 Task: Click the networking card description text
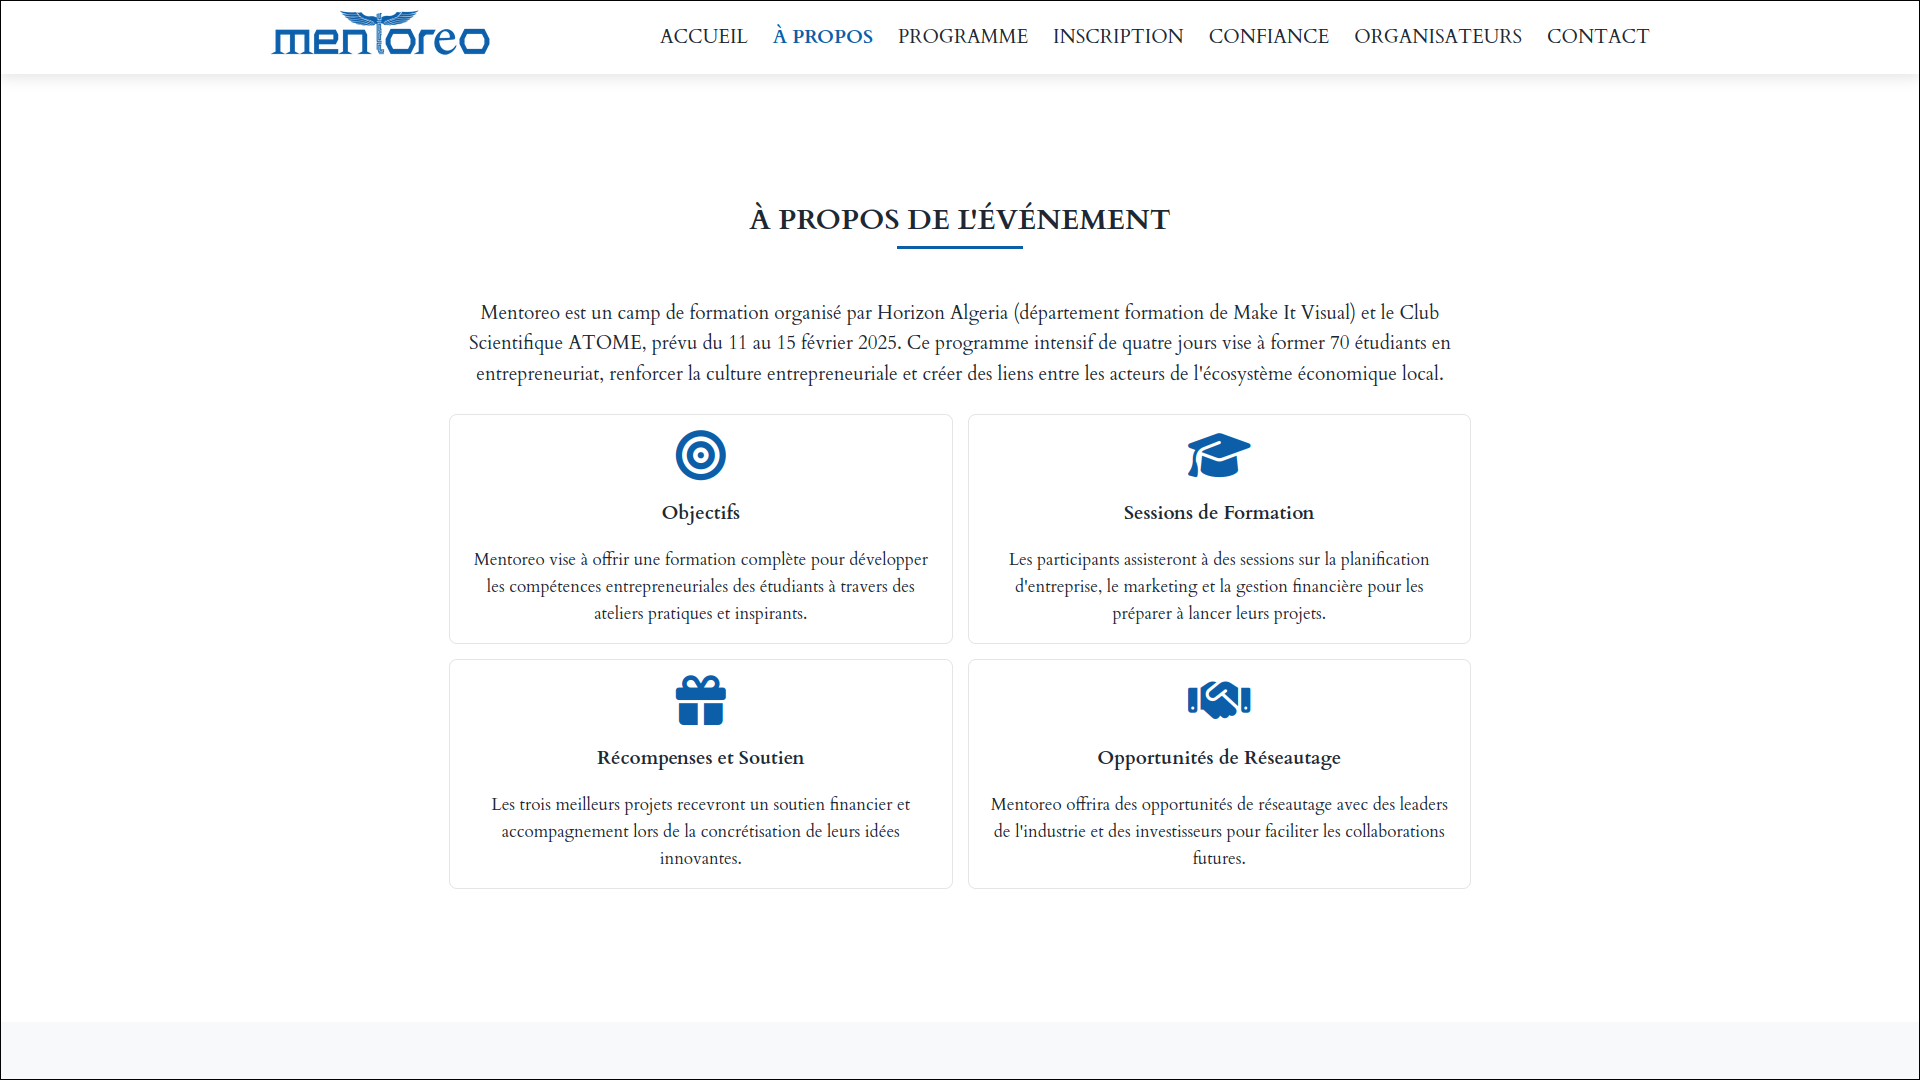(1218, 831)
